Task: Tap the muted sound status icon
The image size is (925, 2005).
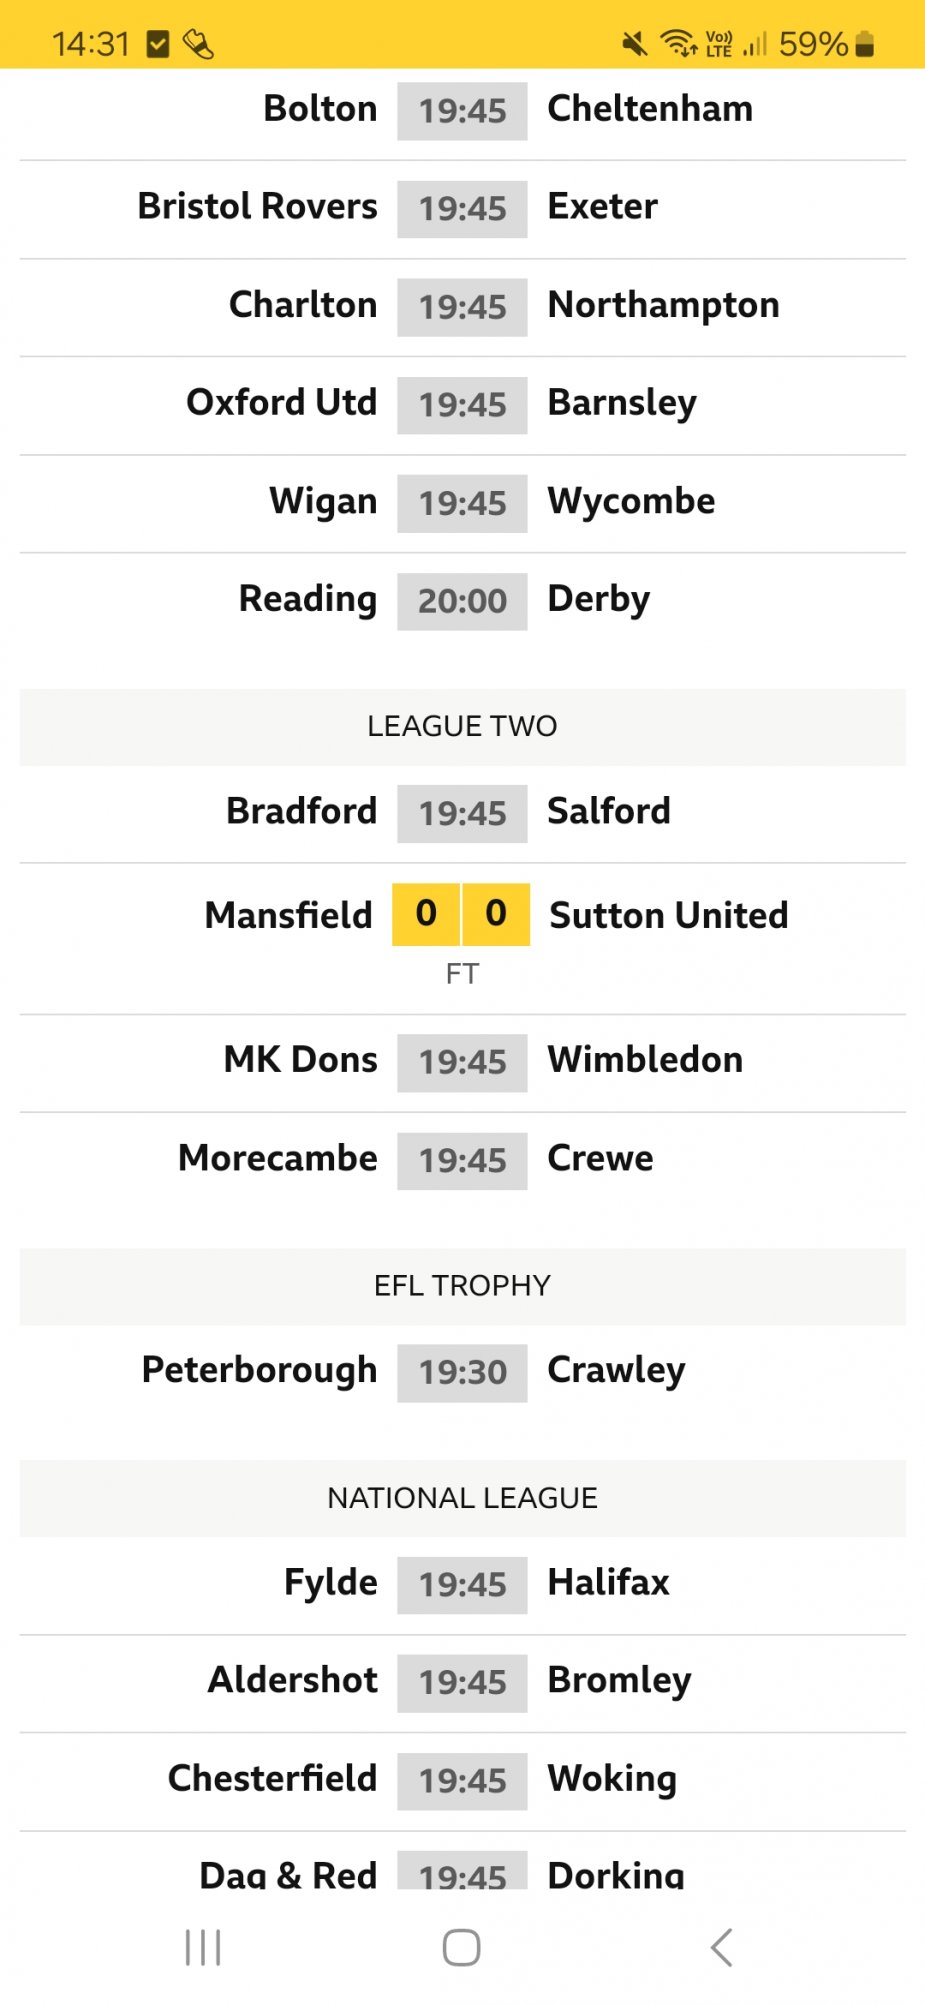Action: [x=634, y=44]
